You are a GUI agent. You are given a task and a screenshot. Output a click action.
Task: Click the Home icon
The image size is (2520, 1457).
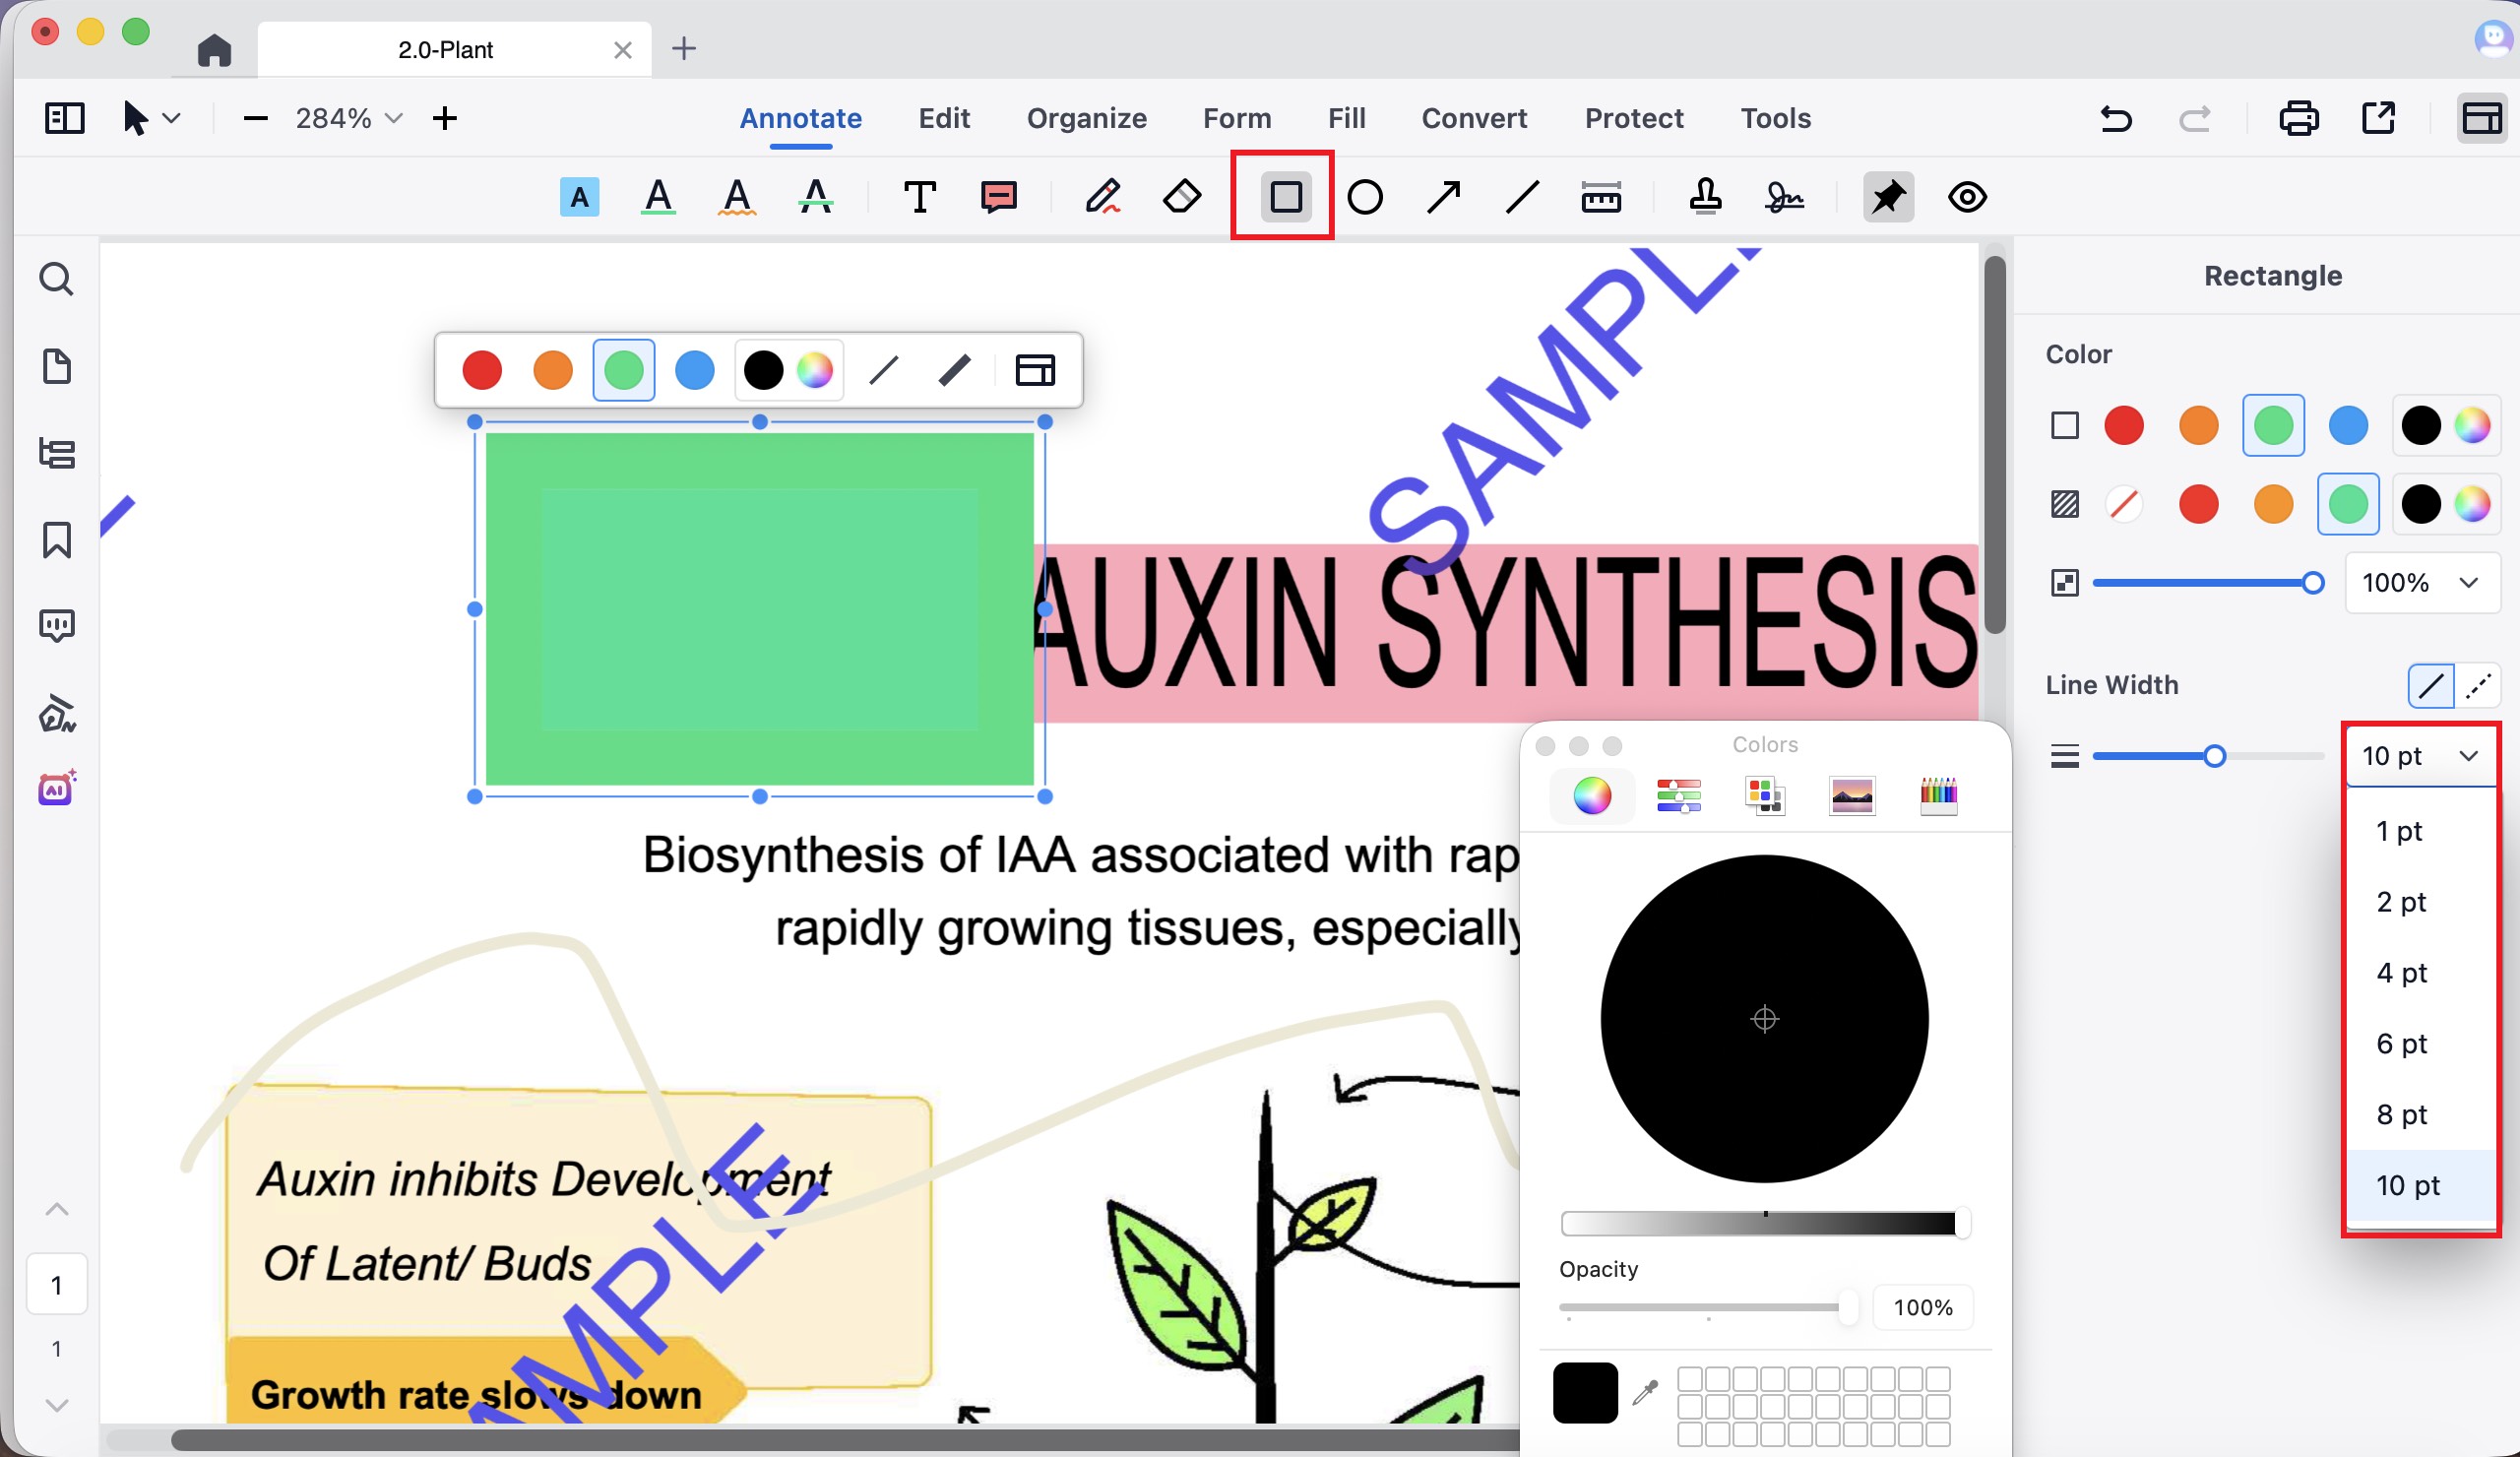tap(214, 49)
